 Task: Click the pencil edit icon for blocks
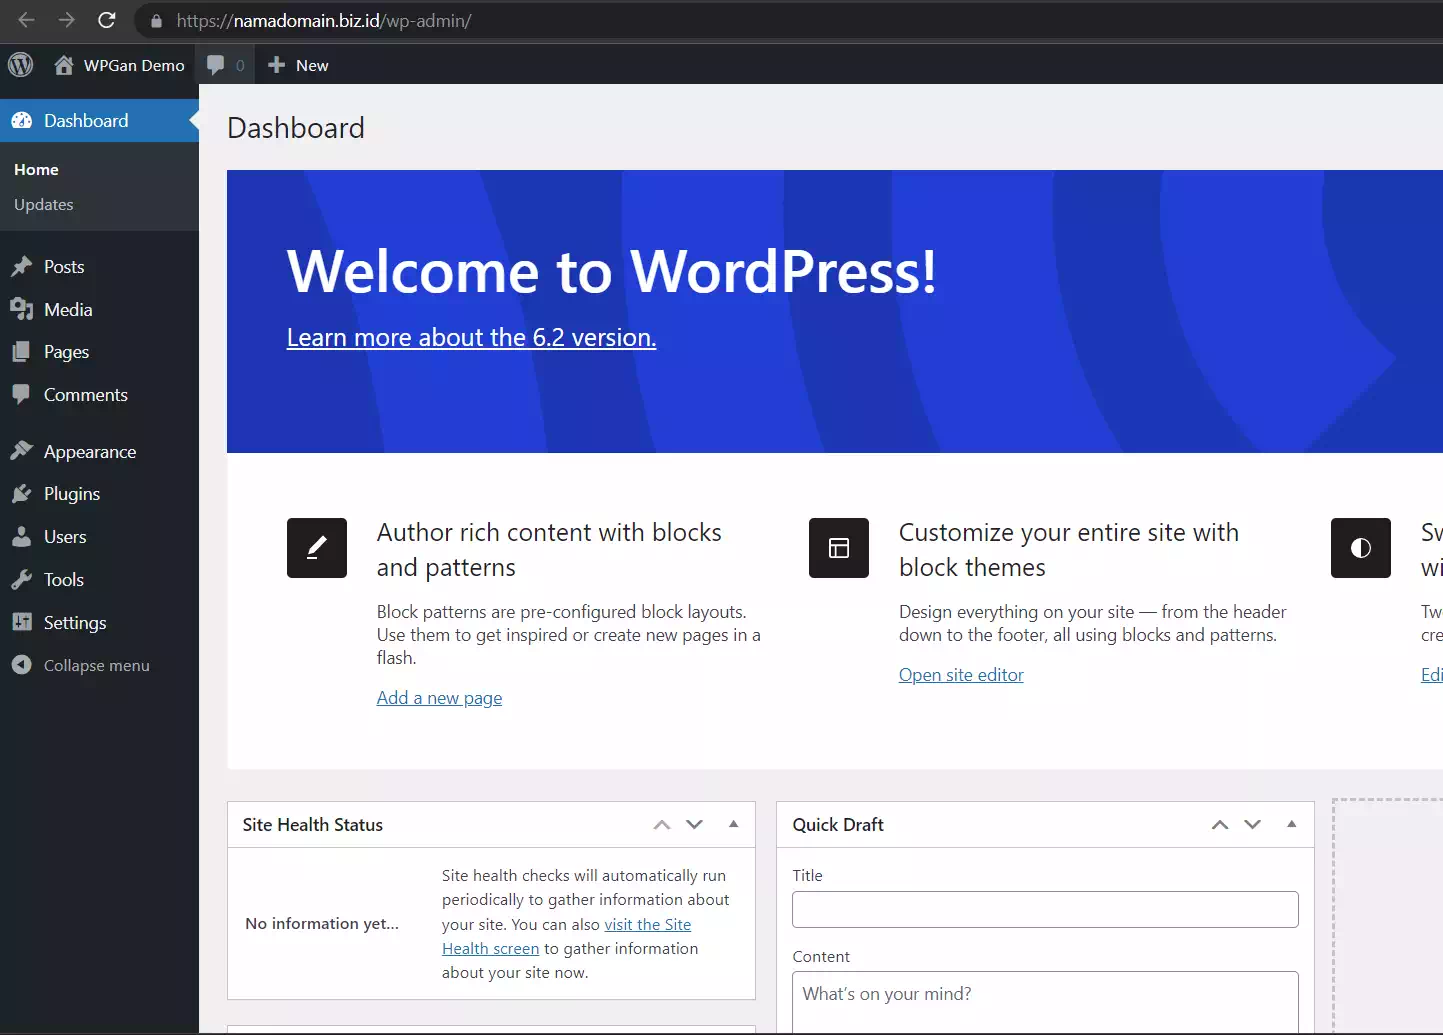317,548
